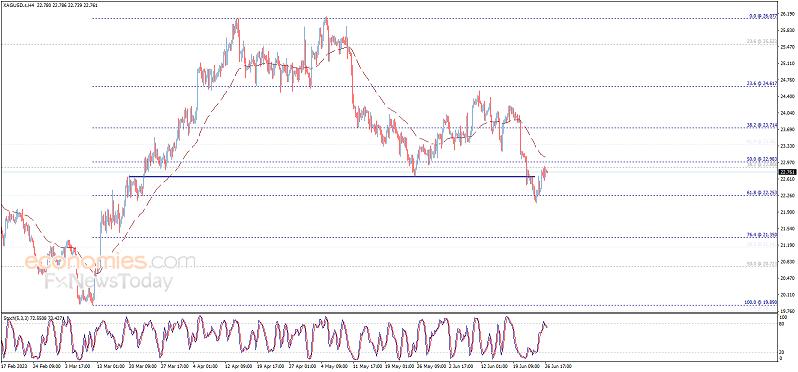Select the 76.4 Fibonacci level label
The height and width of the screenshot is (372, 798).
tap(762, 235)
